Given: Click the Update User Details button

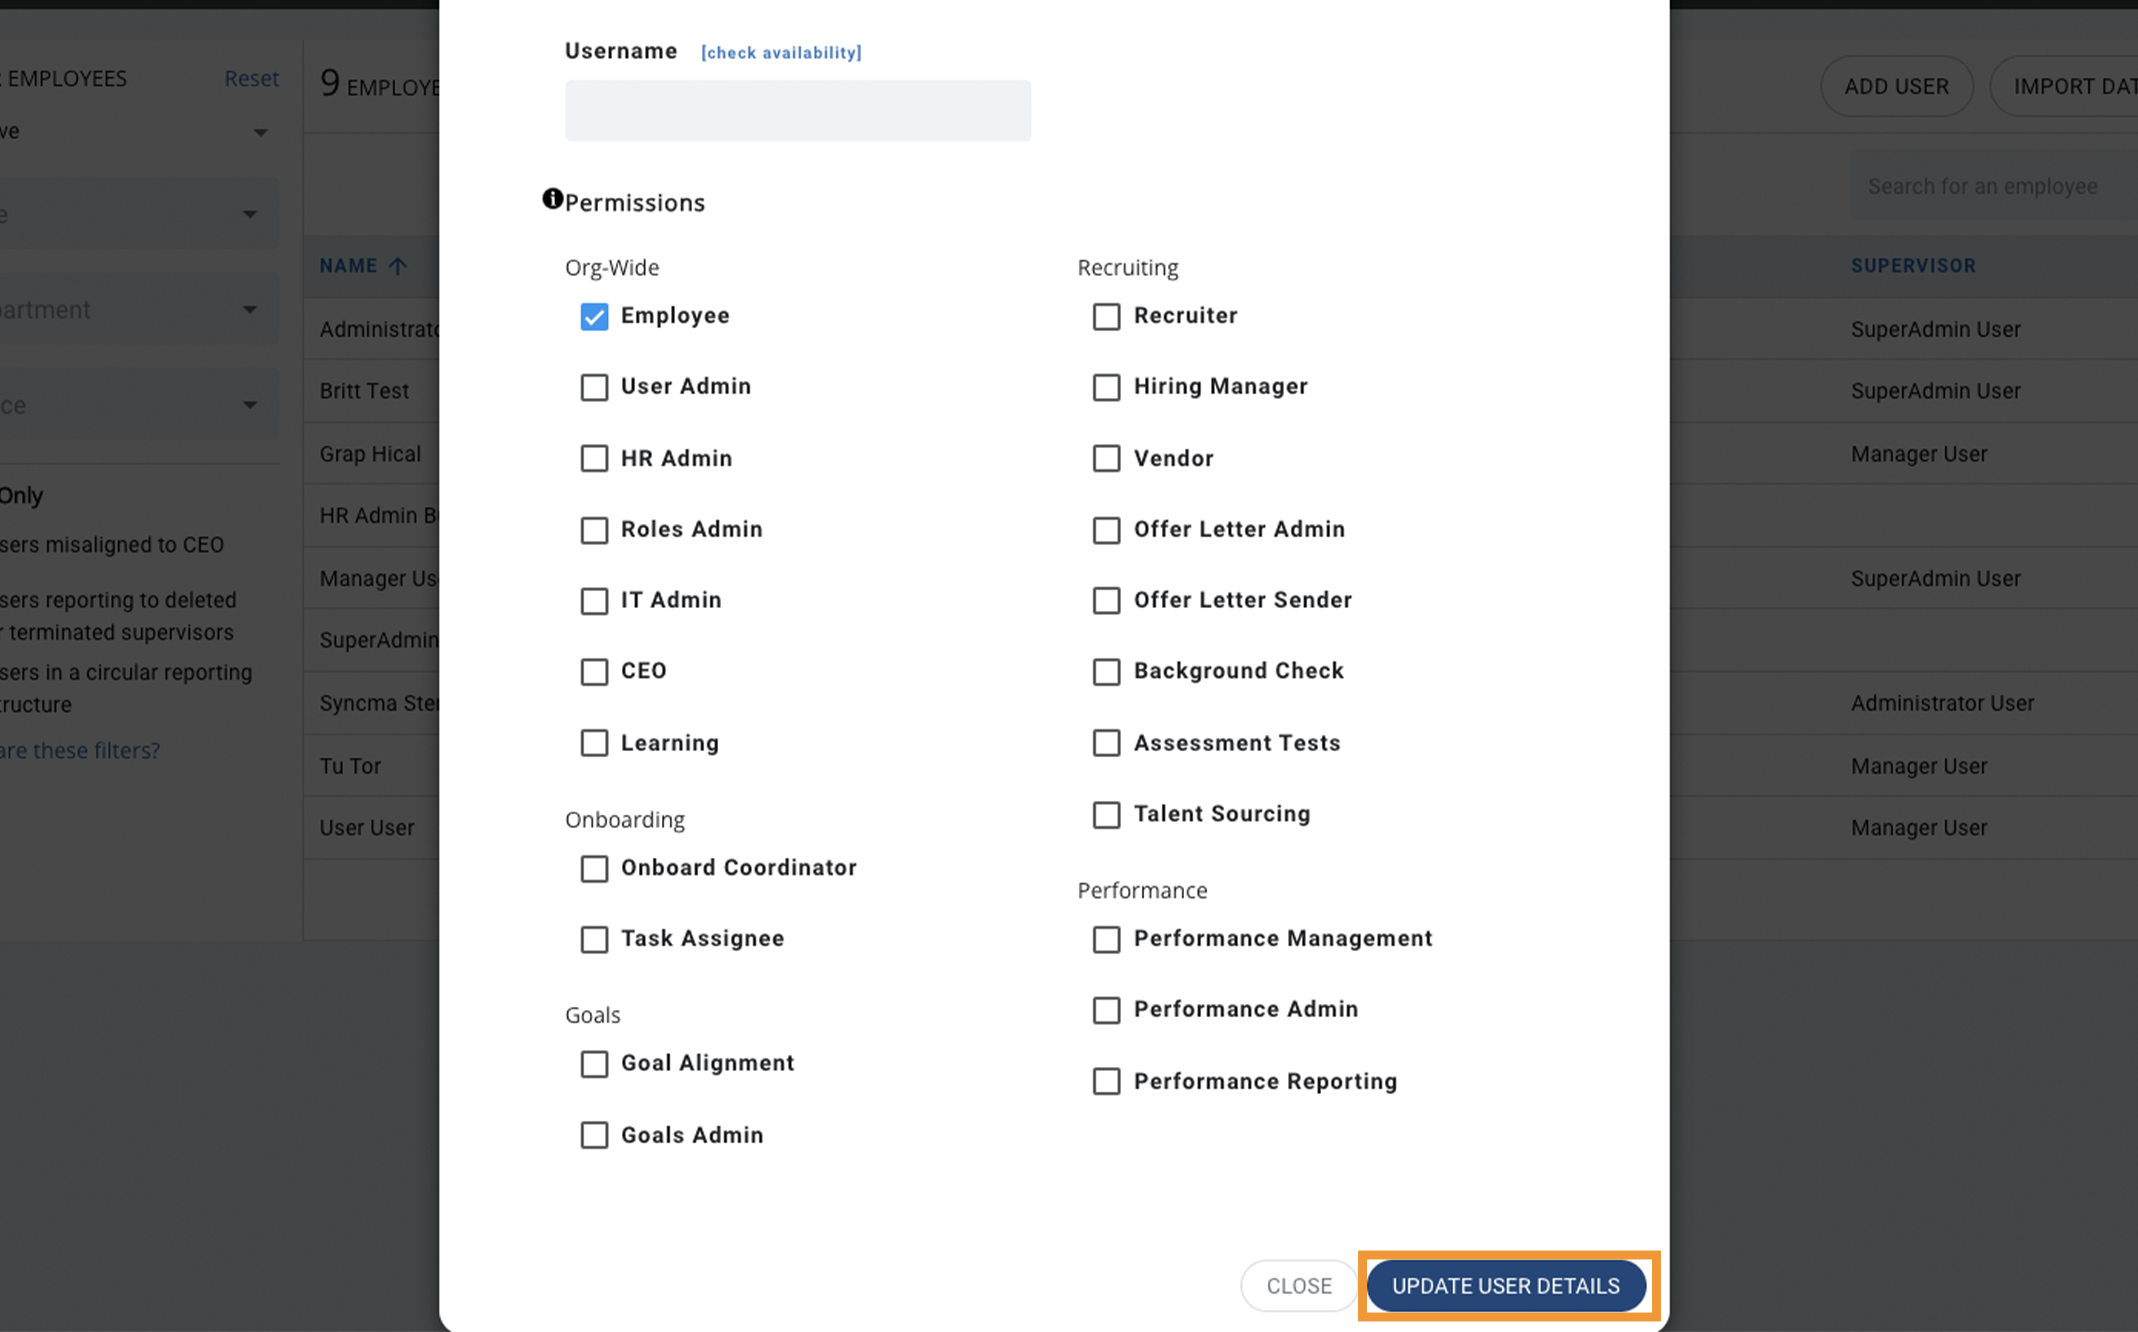Looking at the screenshot, I should (x=1506, y=1286).
